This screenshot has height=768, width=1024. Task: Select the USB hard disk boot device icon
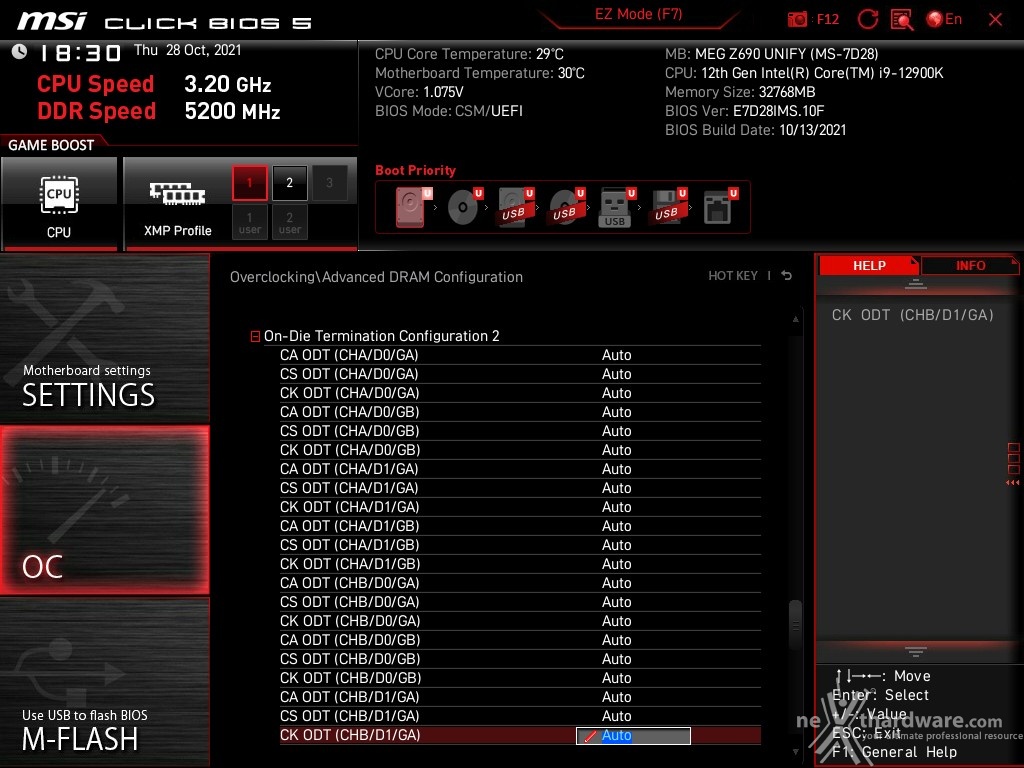[515, 206]
